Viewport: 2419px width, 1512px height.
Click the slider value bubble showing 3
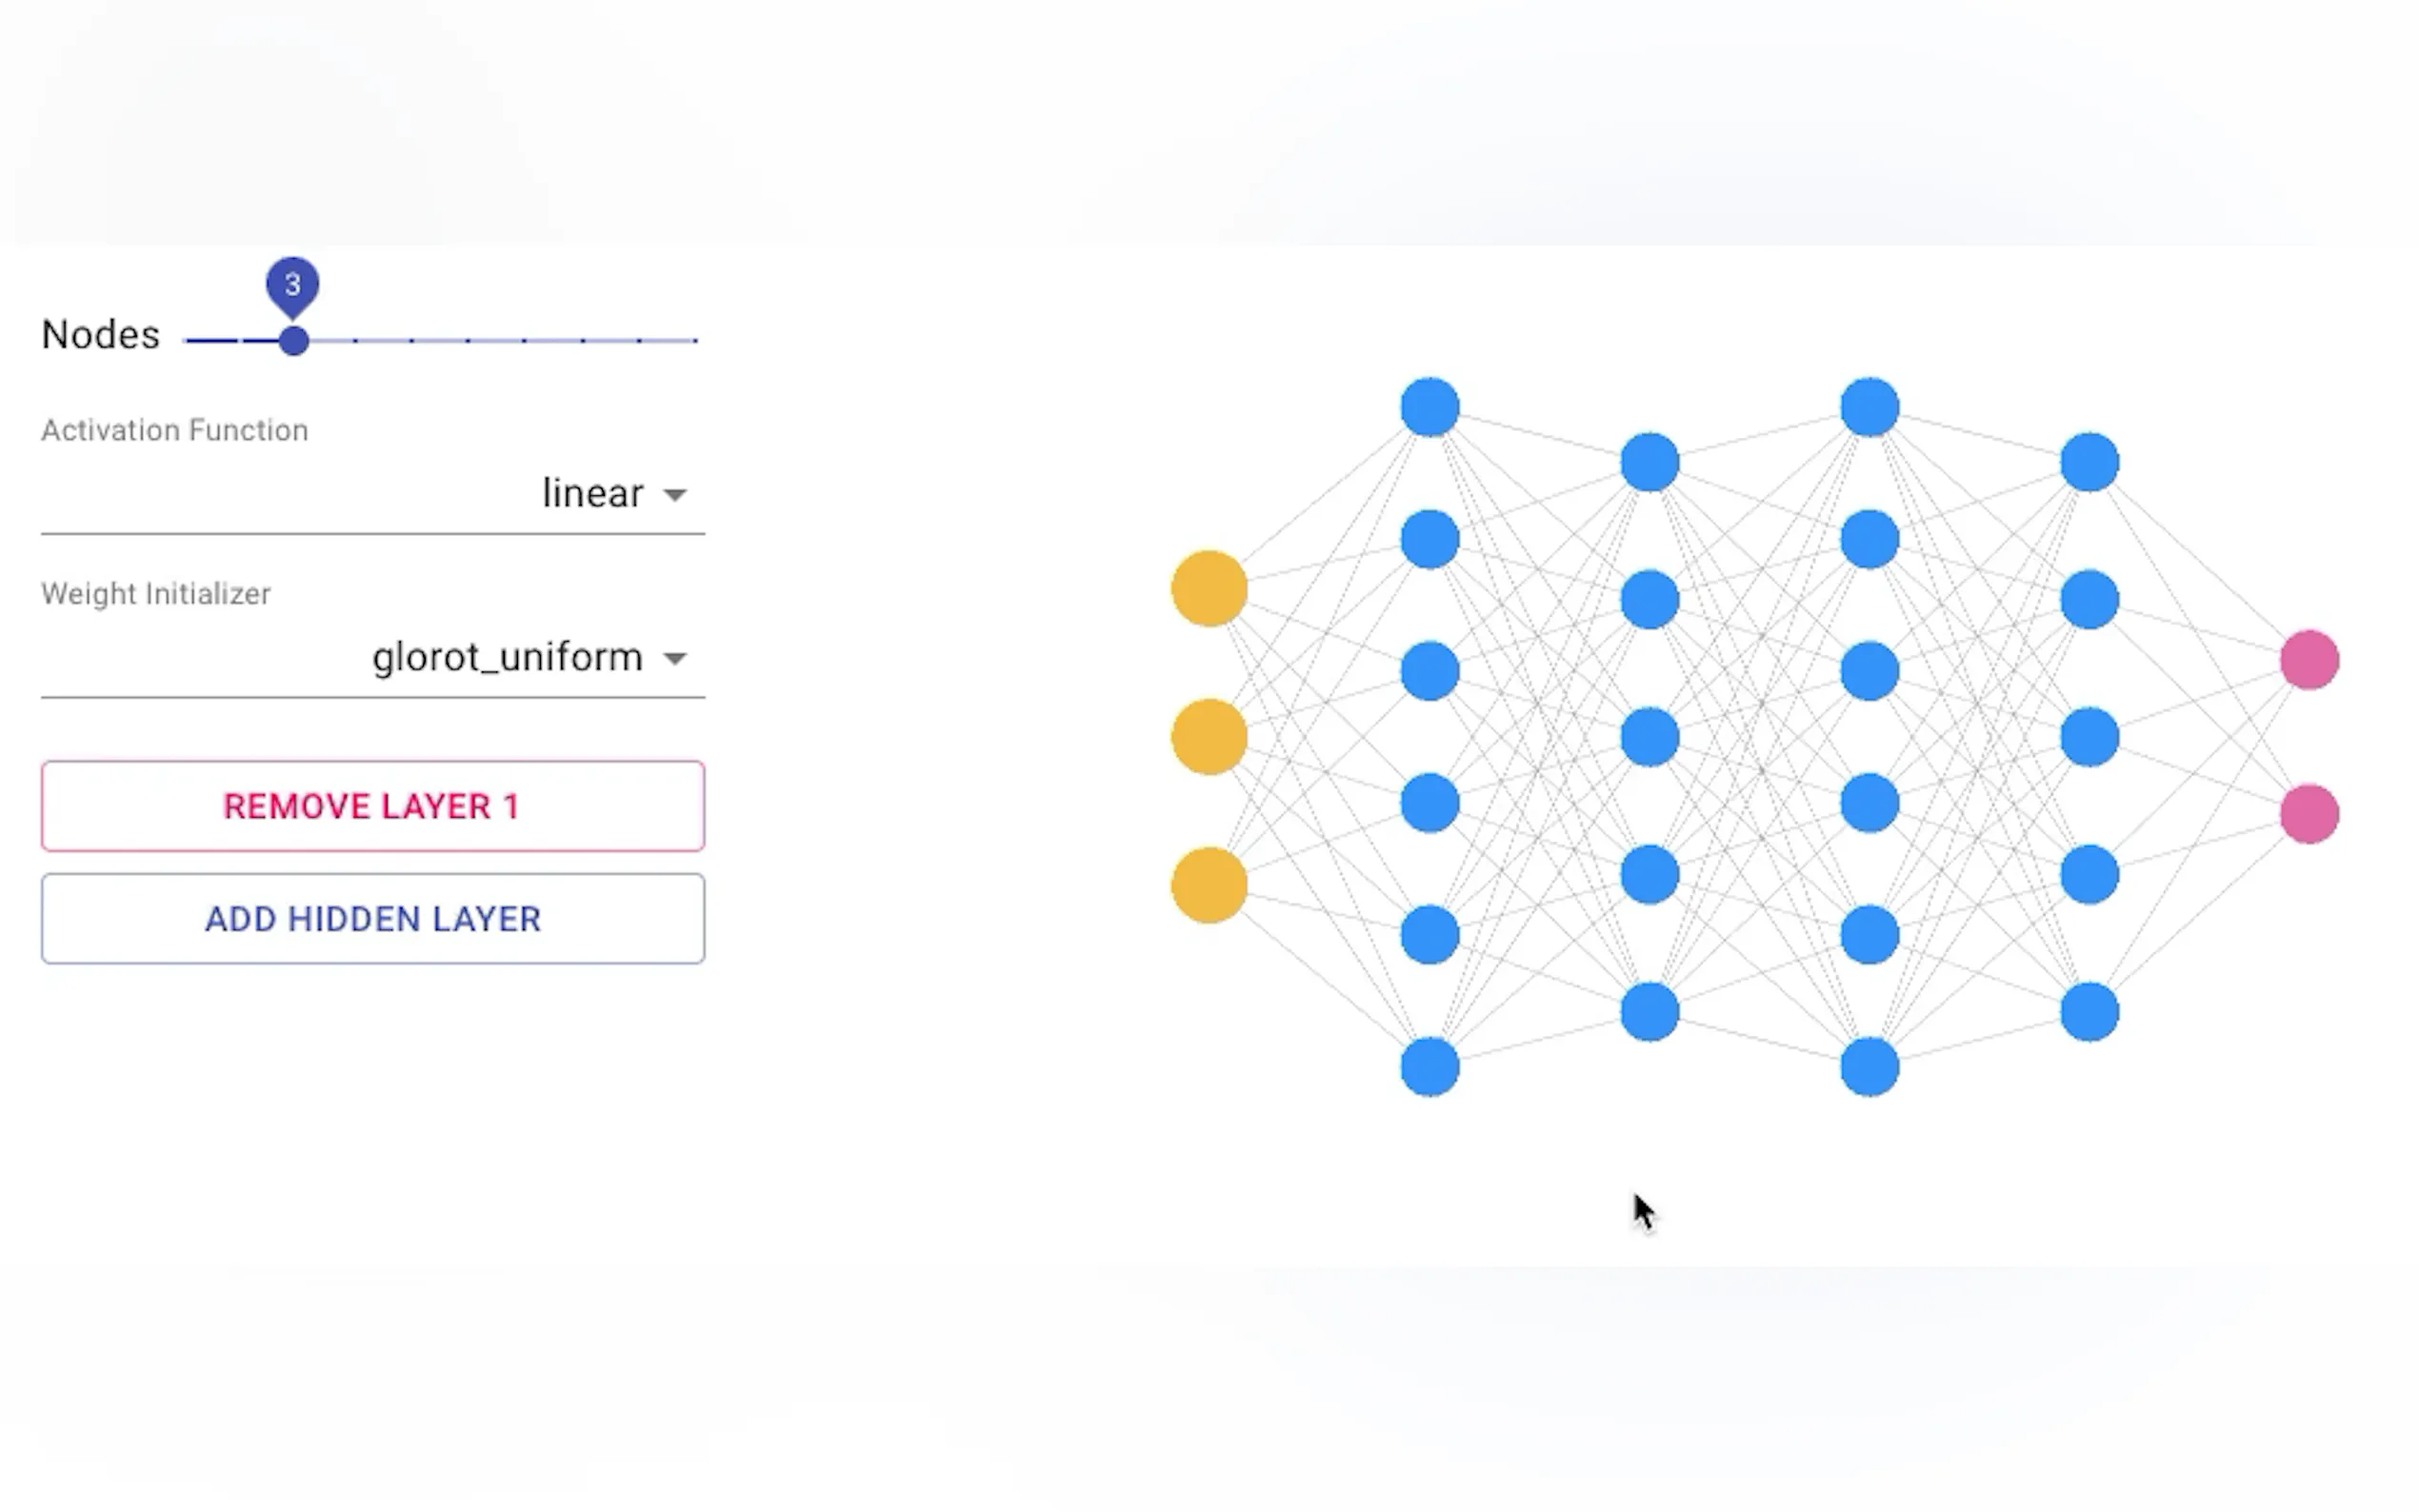293,285
